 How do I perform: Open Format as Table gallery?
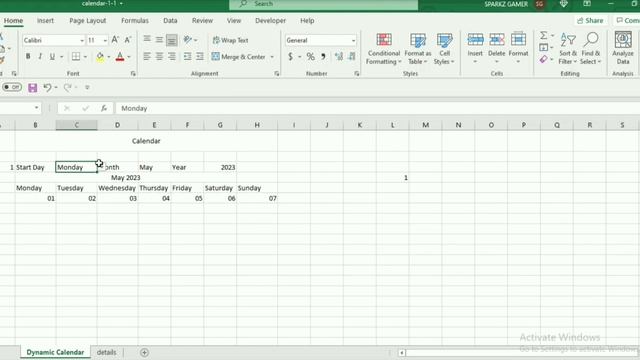(x=418, y=49)
